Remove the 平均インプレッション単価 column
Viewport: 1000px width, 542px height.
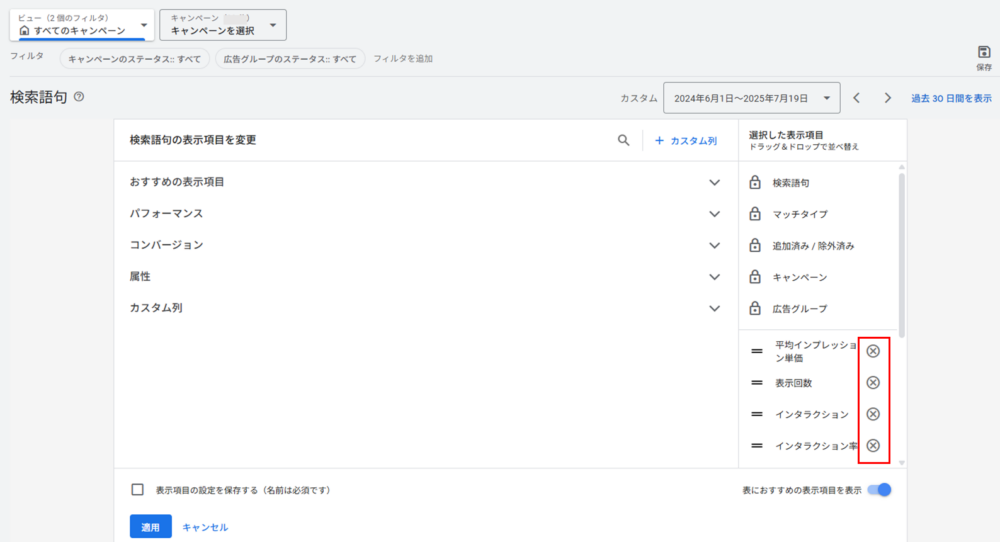click(872, 351)
